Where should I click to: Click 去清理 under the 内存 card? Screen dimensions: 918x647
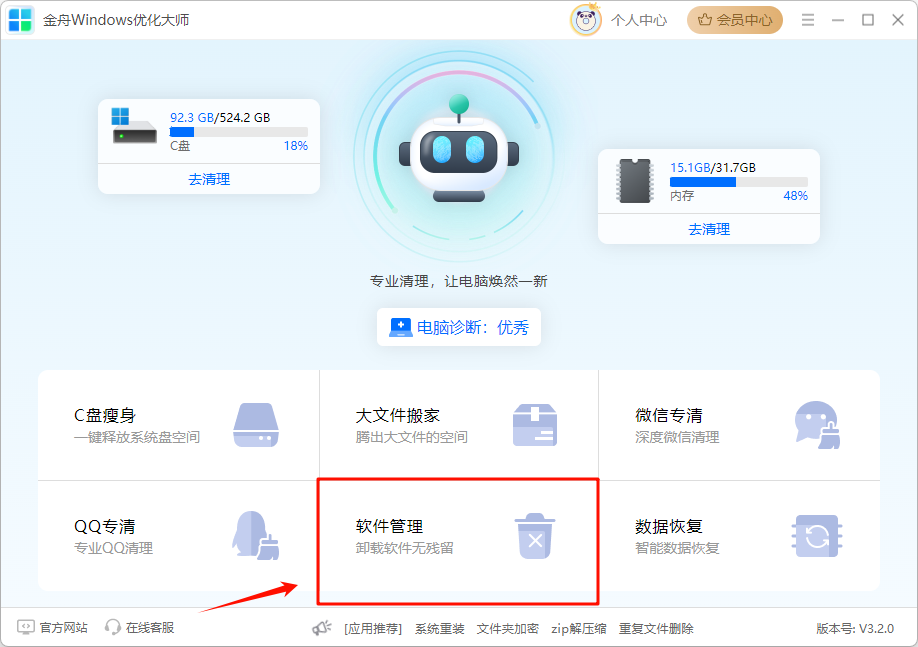point(709,229)
